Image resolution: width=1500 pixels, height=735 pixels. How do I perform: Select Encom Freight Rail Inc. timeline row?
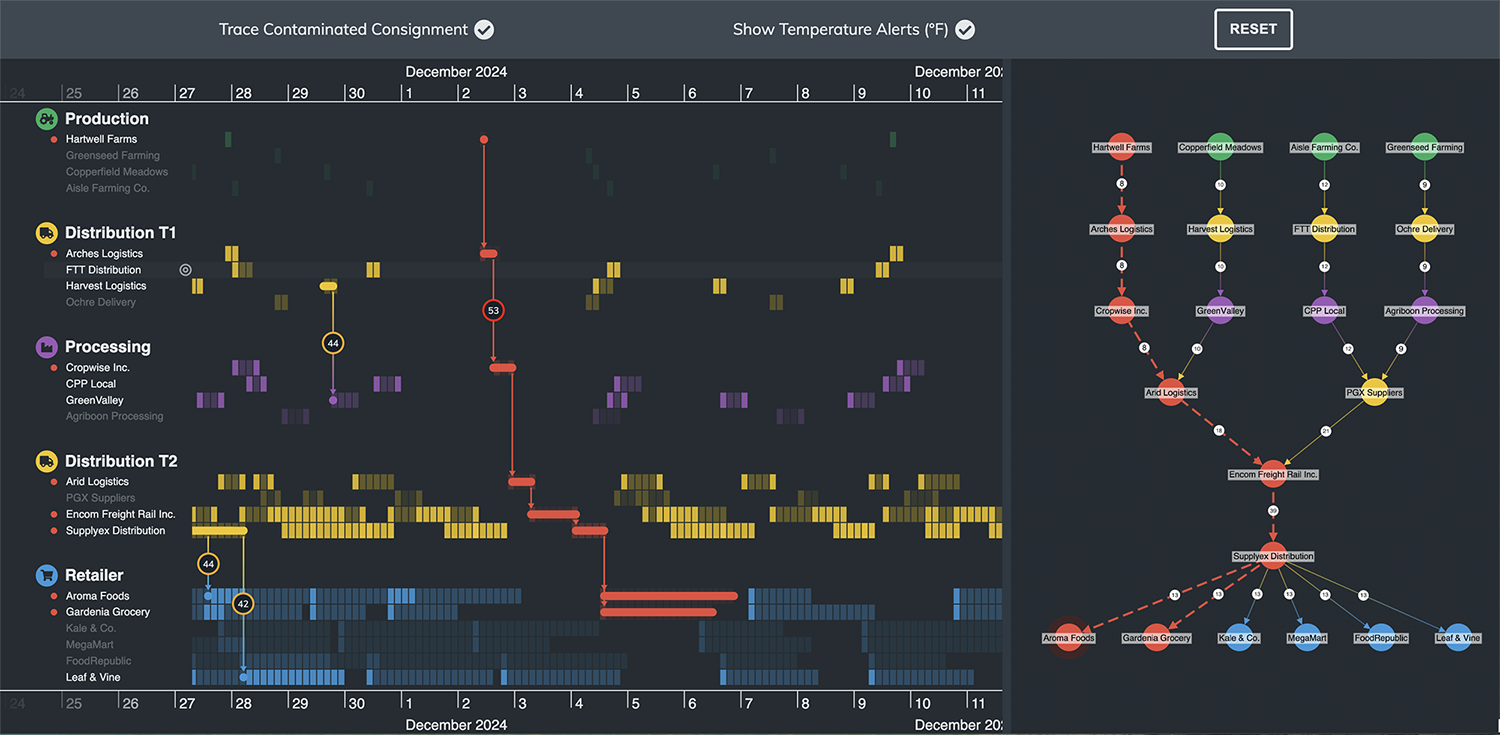coord(120,514)
